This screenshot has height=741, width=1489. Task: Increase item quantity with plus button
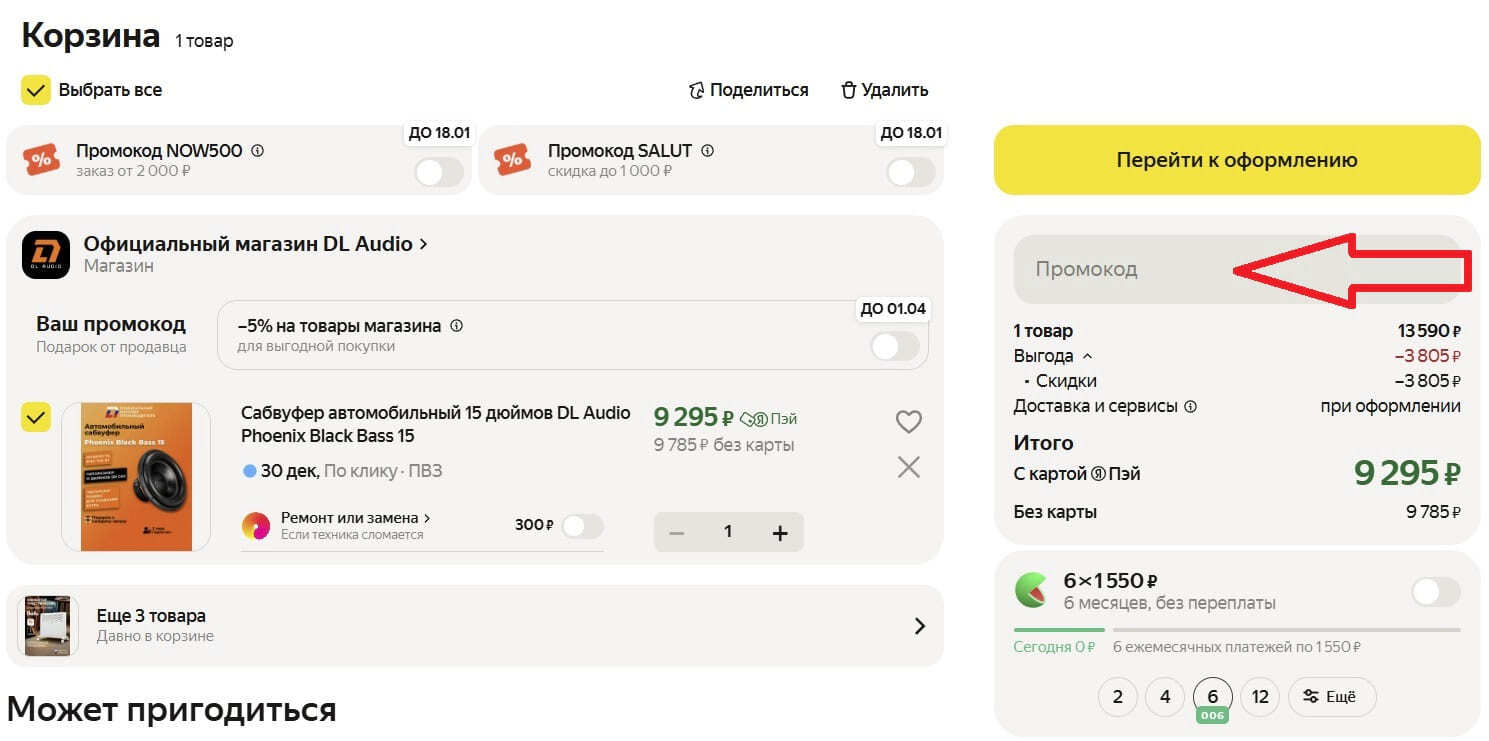(x=780, y=533)
